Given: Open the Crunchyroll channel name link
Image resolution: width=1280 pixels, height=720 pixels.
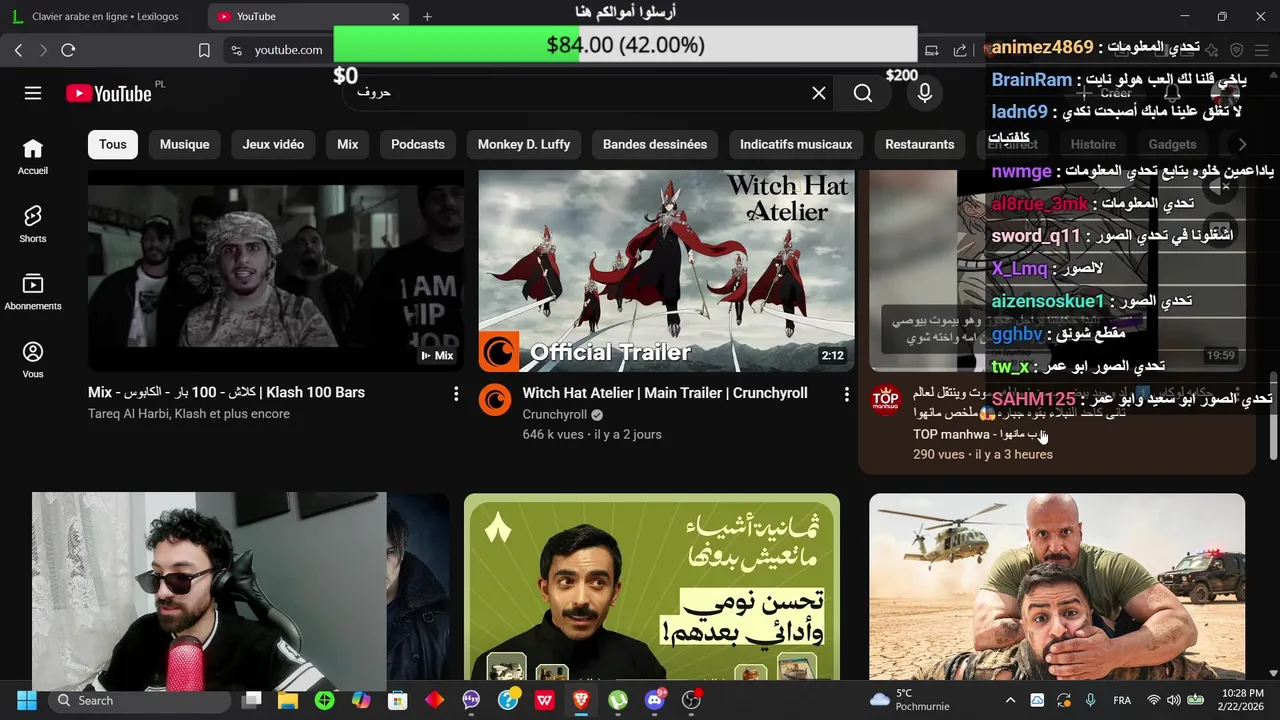Looking at the screenshot, I should click(554, 414).
